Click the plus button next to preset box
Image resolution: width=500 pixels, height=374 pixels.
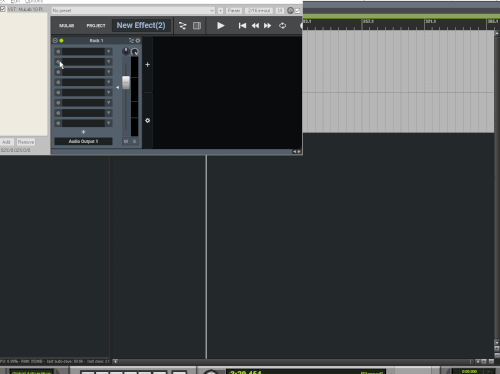point(220,11)
